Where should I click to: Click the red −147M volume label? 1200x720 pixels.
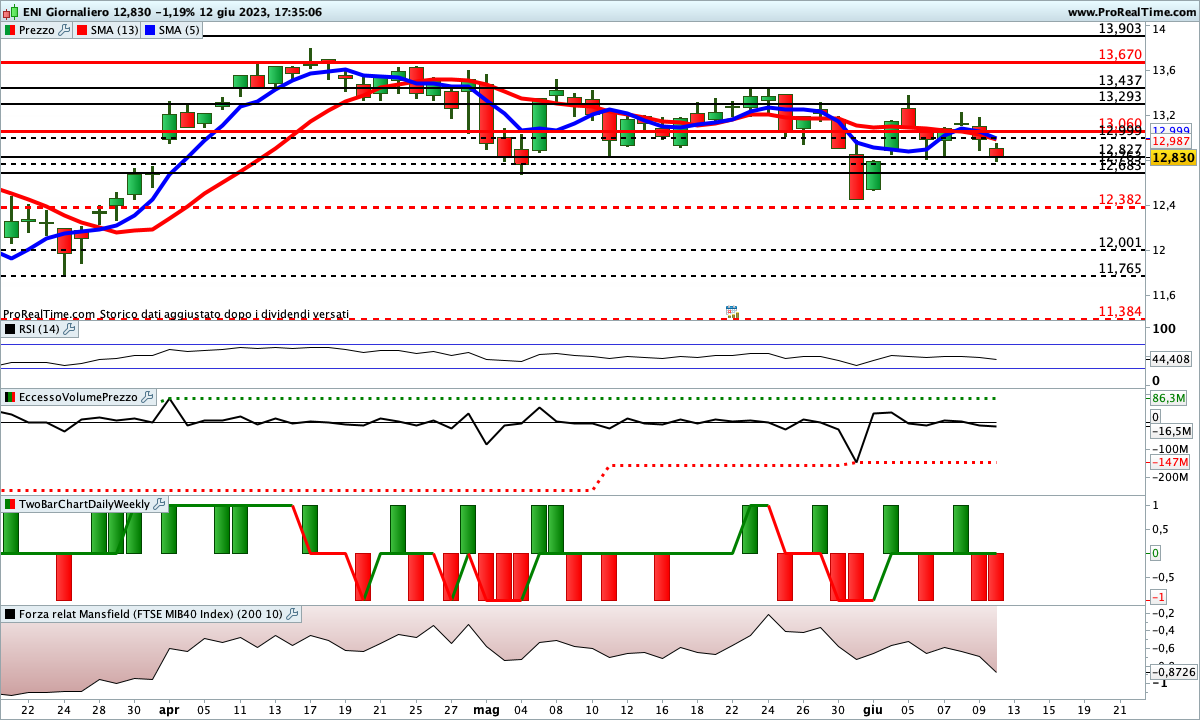tap(1169, 462)
